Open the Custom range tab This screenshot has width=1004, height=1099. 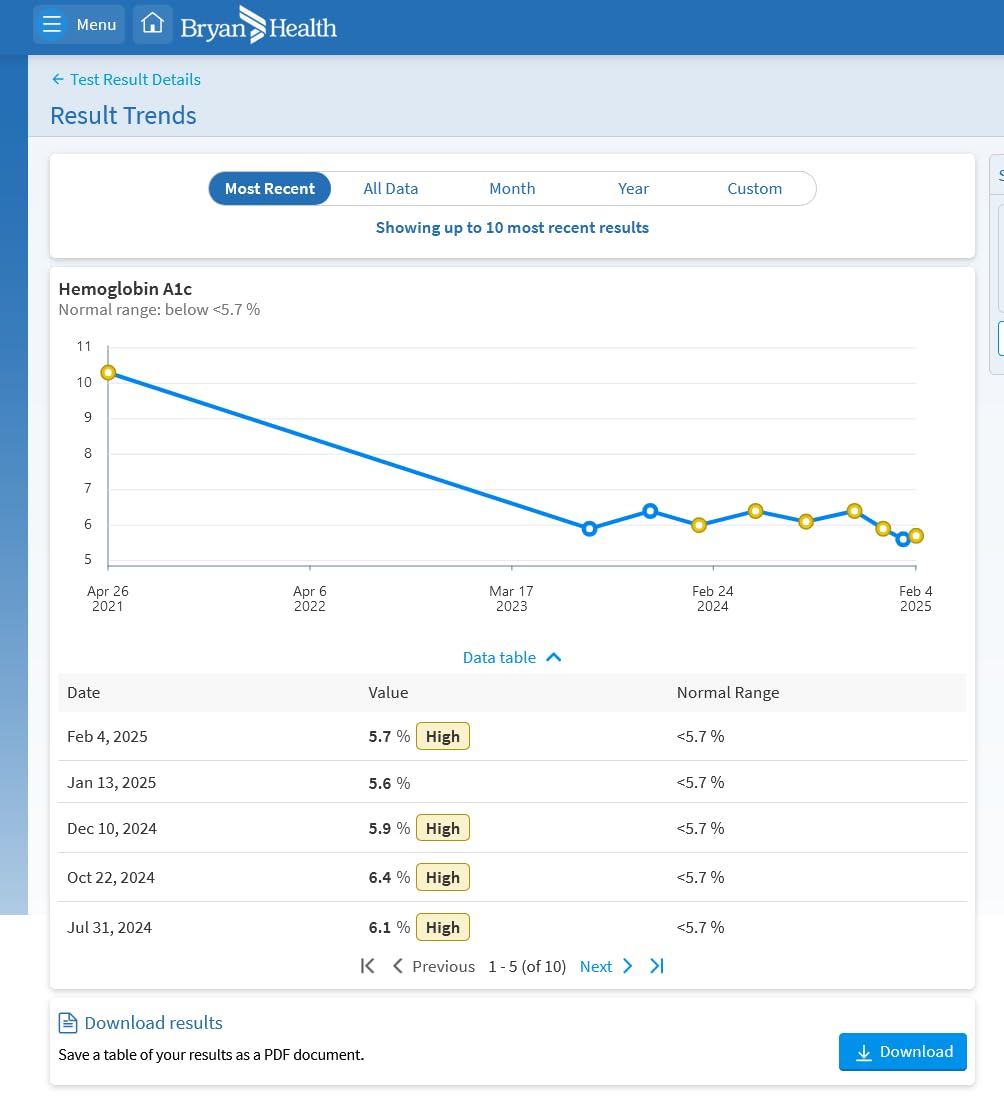coord(754,189)
